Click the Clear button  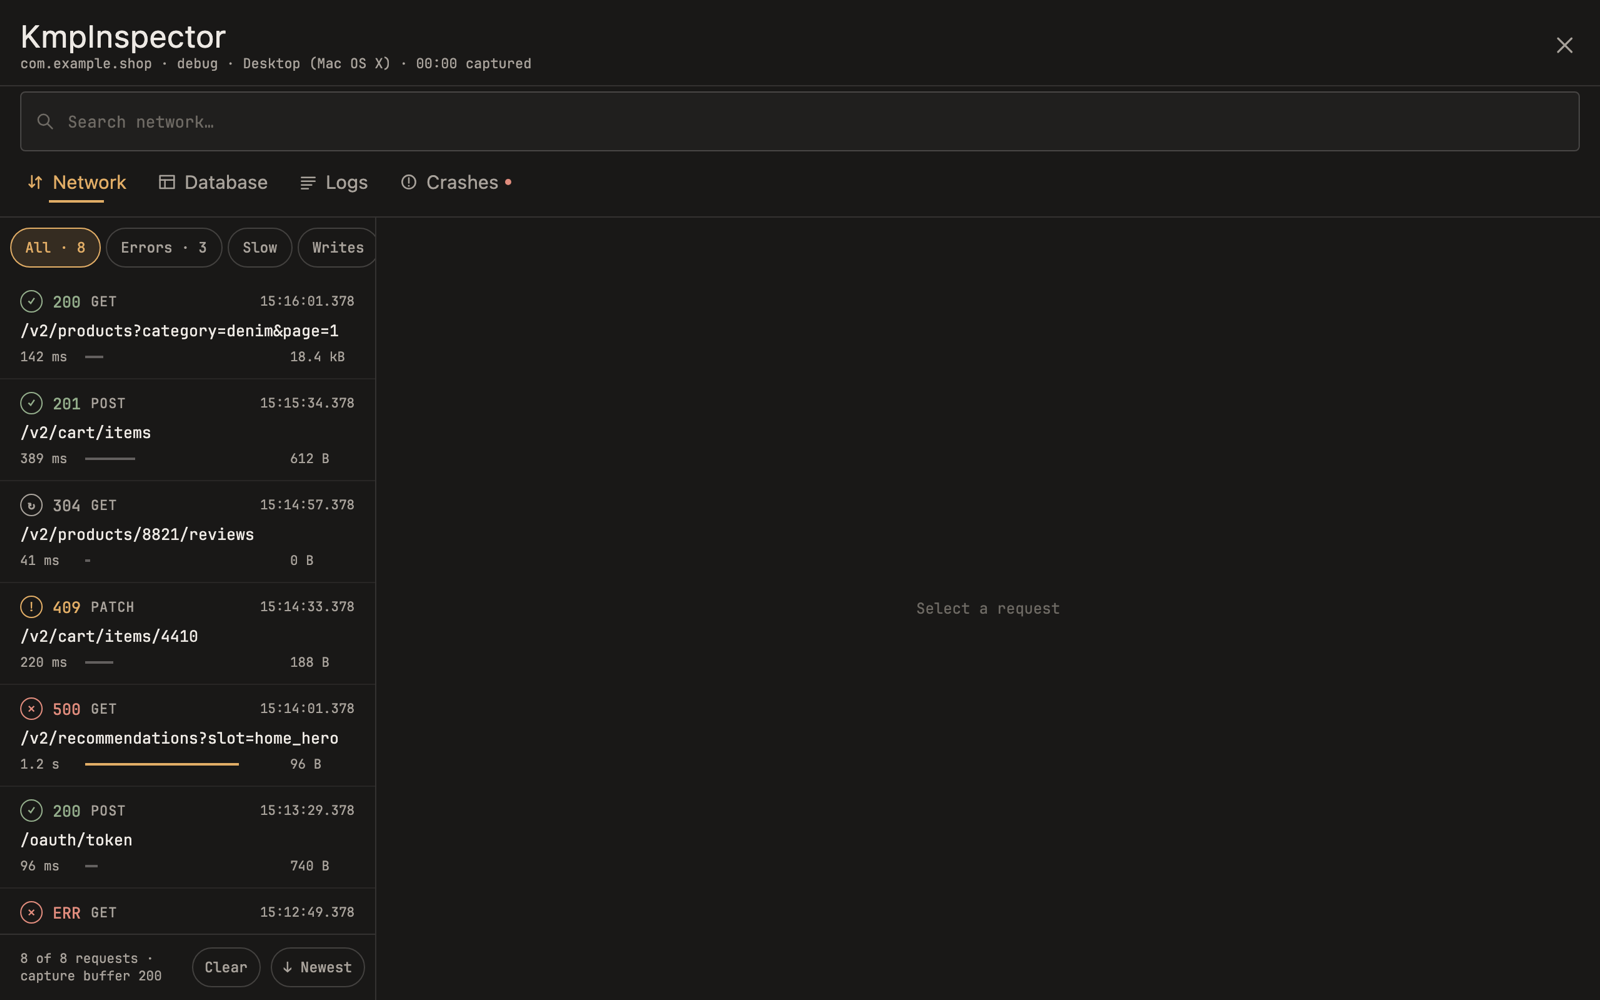tap(226, 967)
